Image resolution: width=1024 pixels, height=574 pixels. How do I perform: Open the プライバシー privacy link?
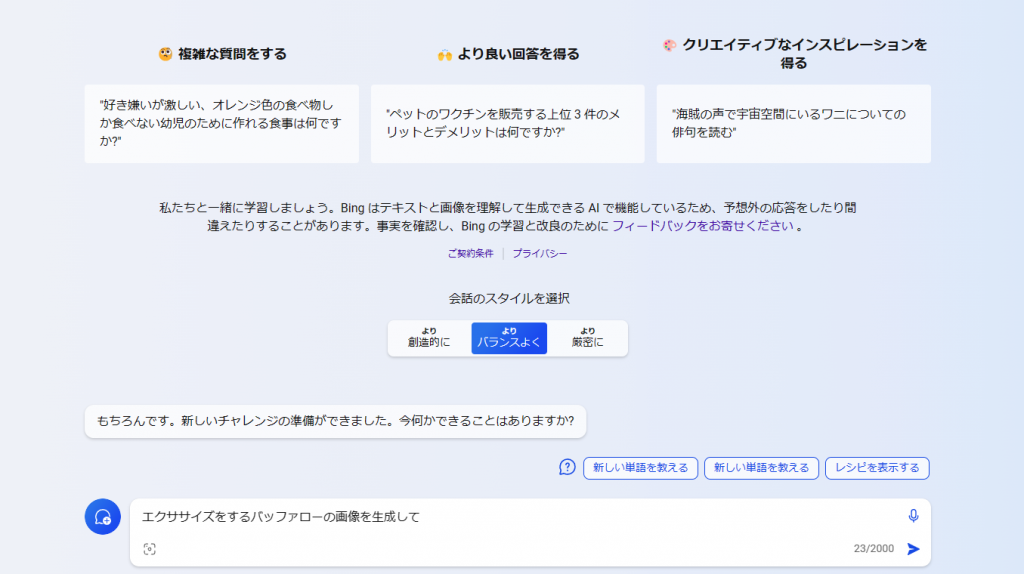[x=539, y=253]
